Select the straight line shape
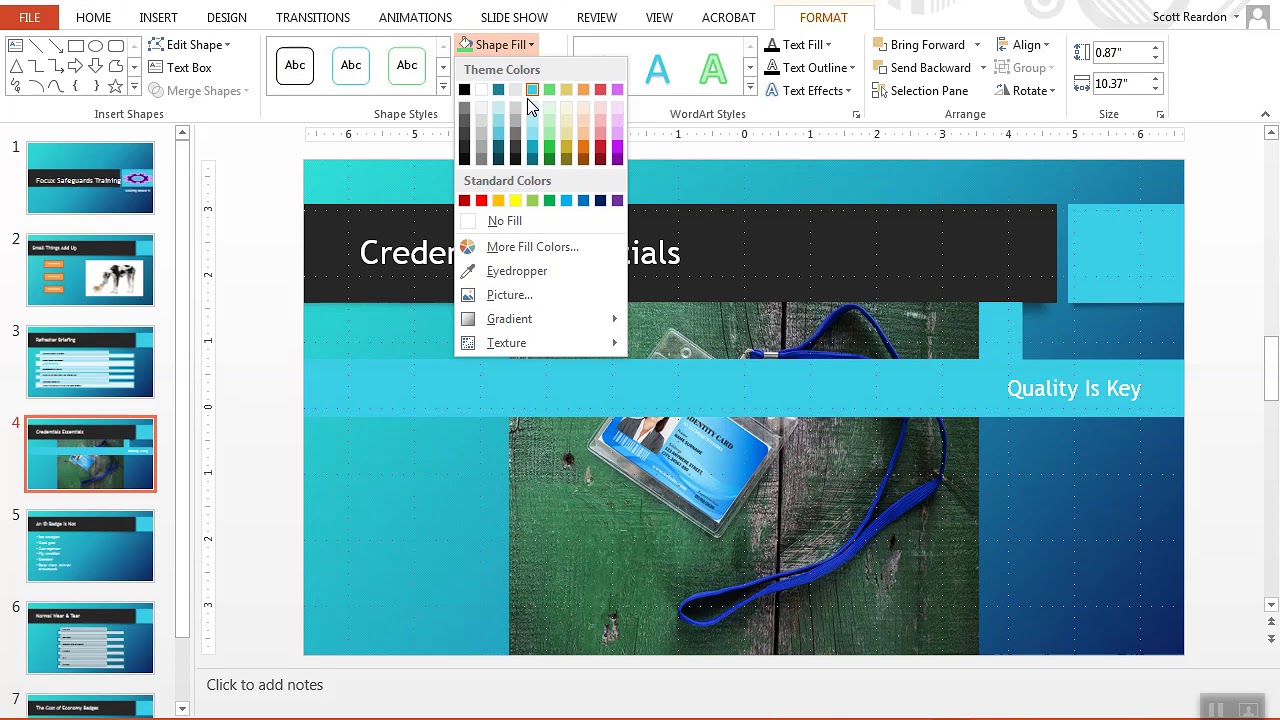Viewport: 1280px width, 720px height. pyautogui.click(x=36, y=46)
